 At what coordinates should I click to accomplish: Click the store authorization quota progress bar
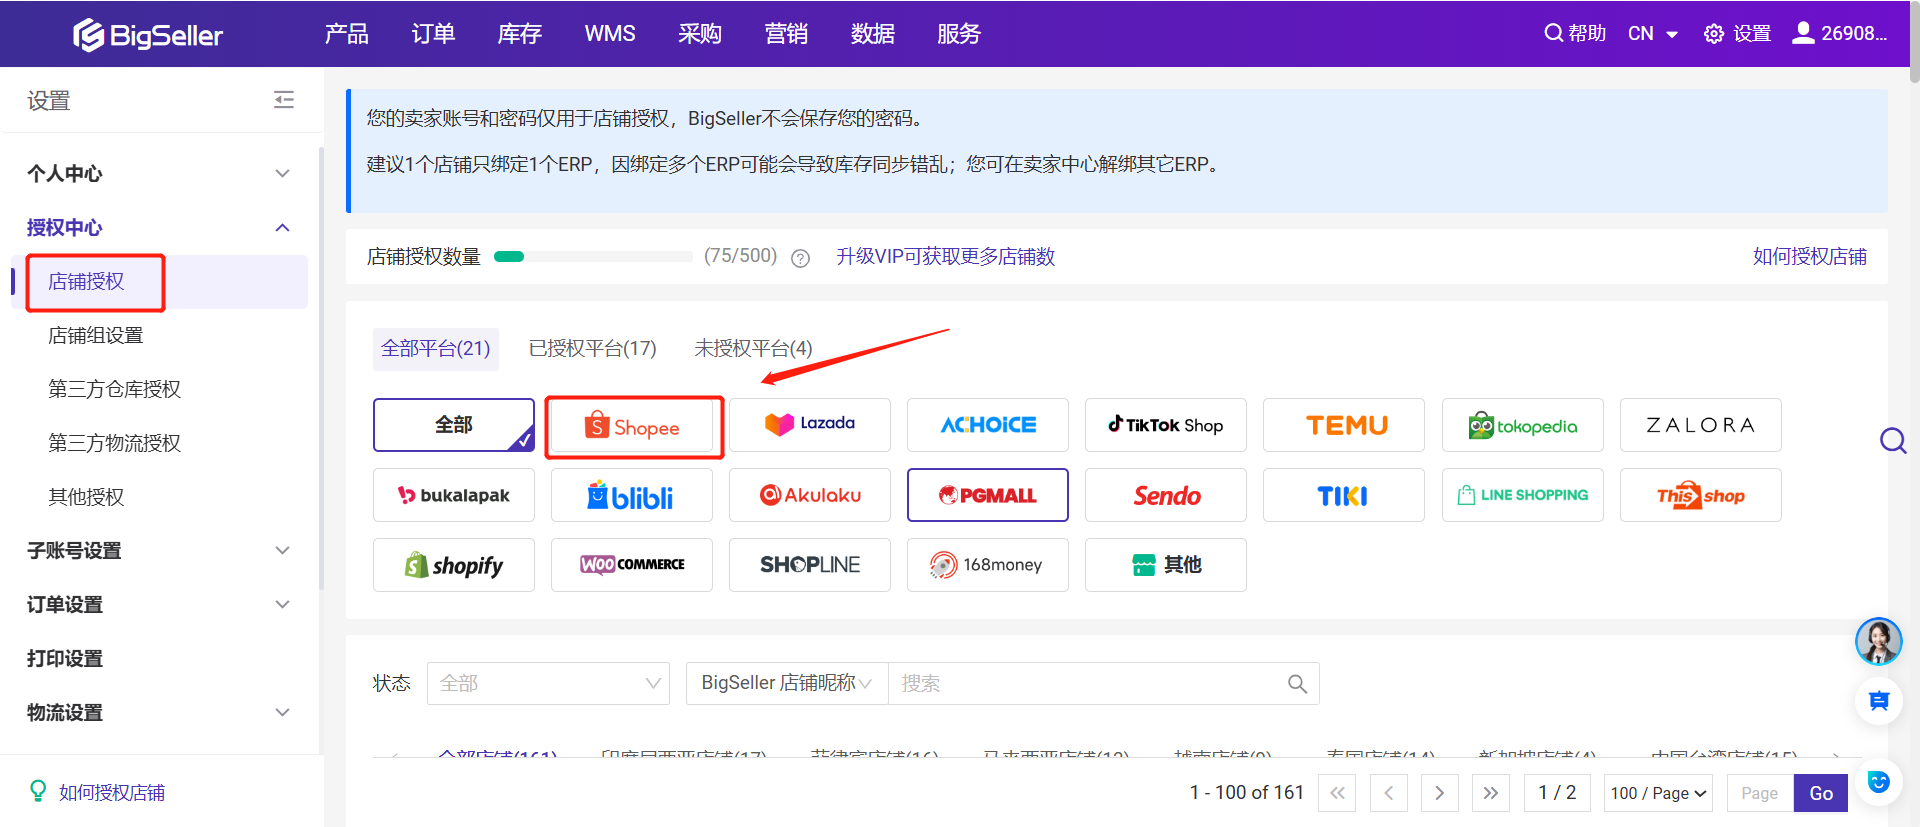(x=593, y=257)
